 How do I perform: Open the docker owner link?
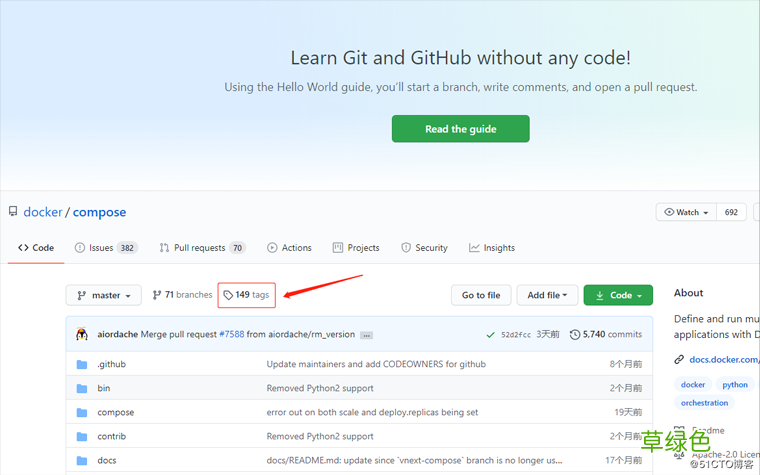click(x=43, y=212)
